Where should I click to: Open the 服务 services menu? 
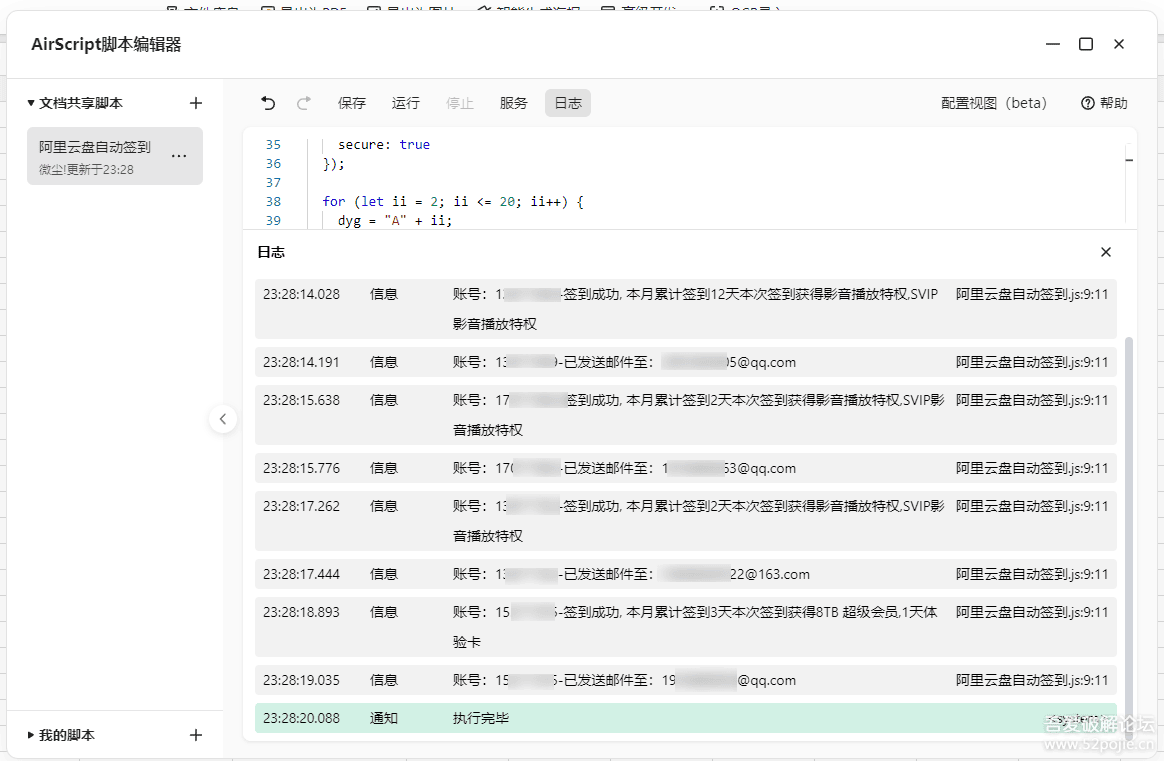514,103
